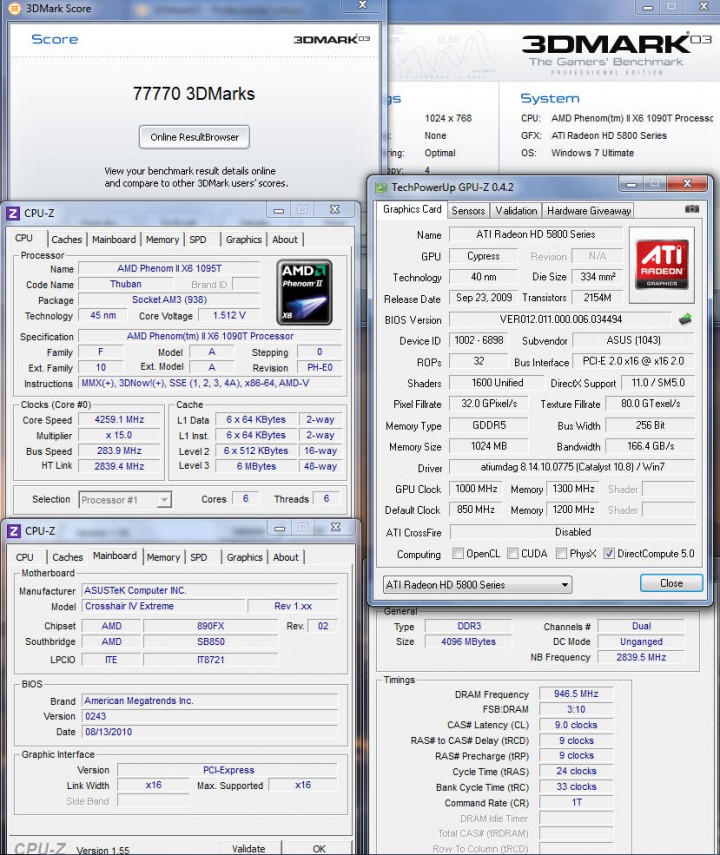Click the BIOS save chip icon in GPU-Z

click(x=685, y=319)
